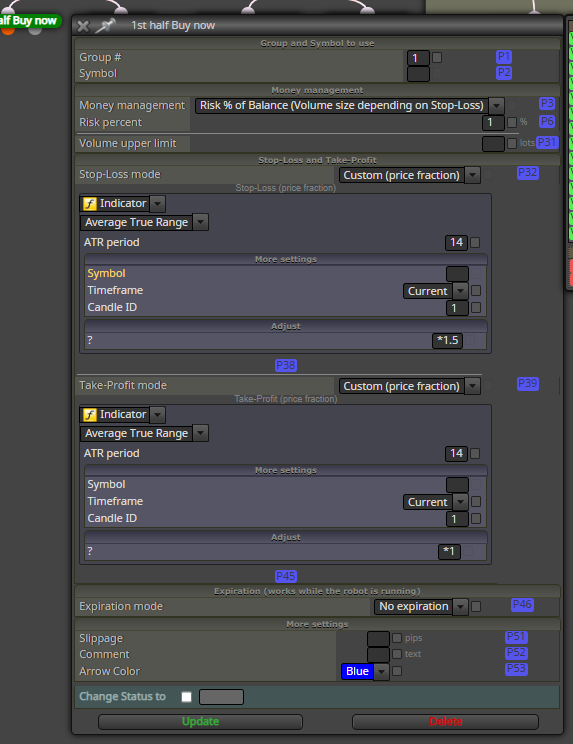Enable the Change Status to checkbox

point(186,697)
